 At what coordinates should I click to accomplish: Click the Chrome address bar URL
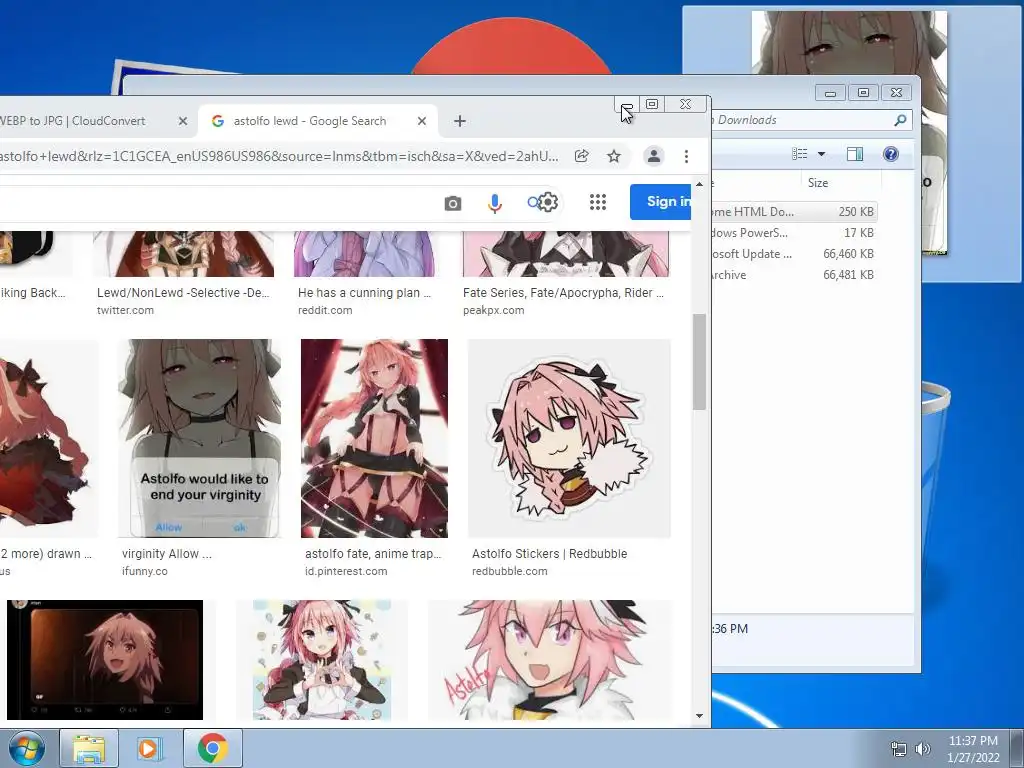click(x=280, y=156)
